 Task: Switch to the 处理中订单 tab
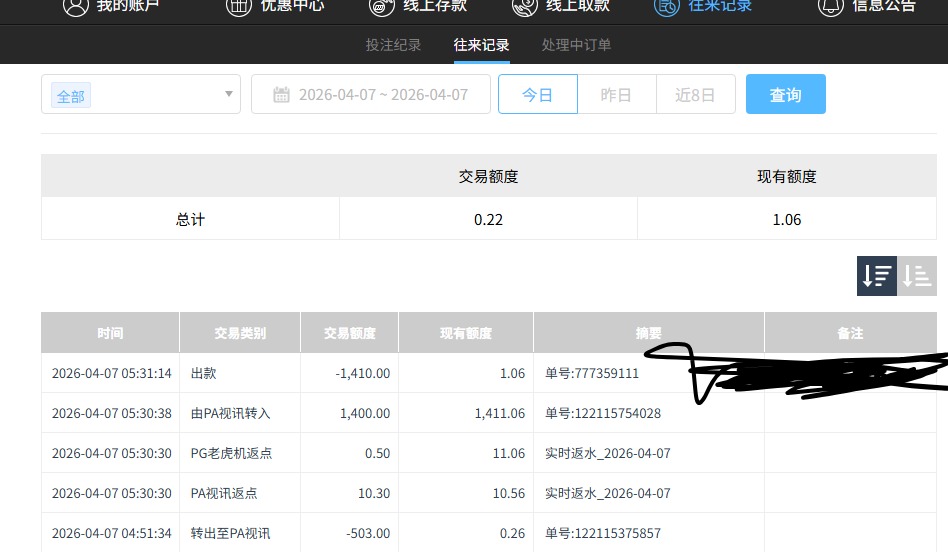coord(576,45)
